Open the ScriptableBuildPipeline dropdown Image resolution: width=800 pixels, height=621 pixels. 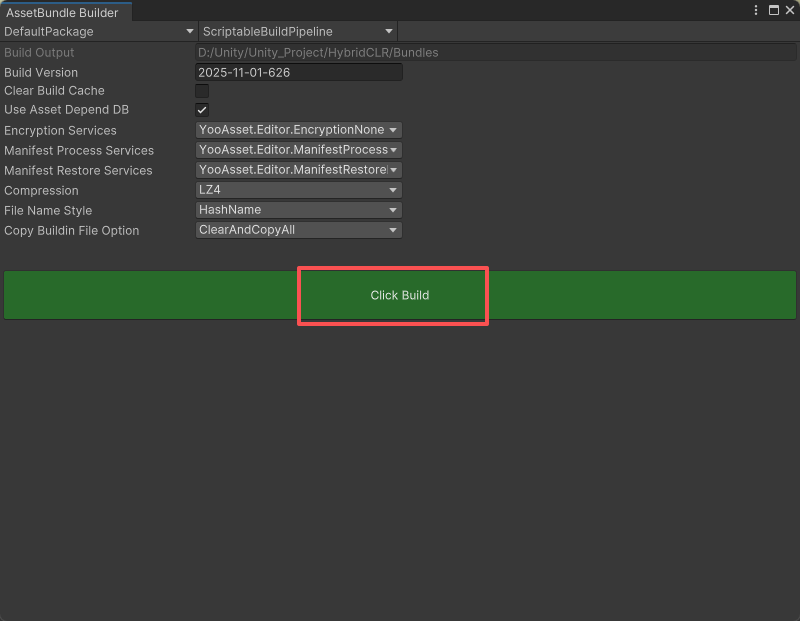(298, 32)
